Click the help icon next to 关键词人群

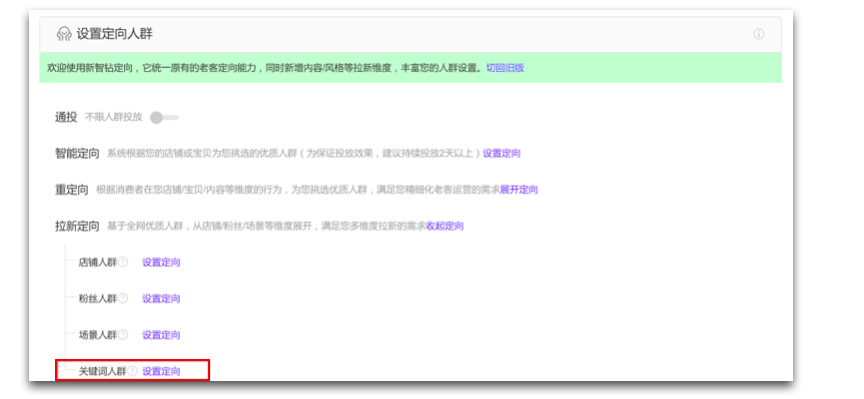[132, 371]
